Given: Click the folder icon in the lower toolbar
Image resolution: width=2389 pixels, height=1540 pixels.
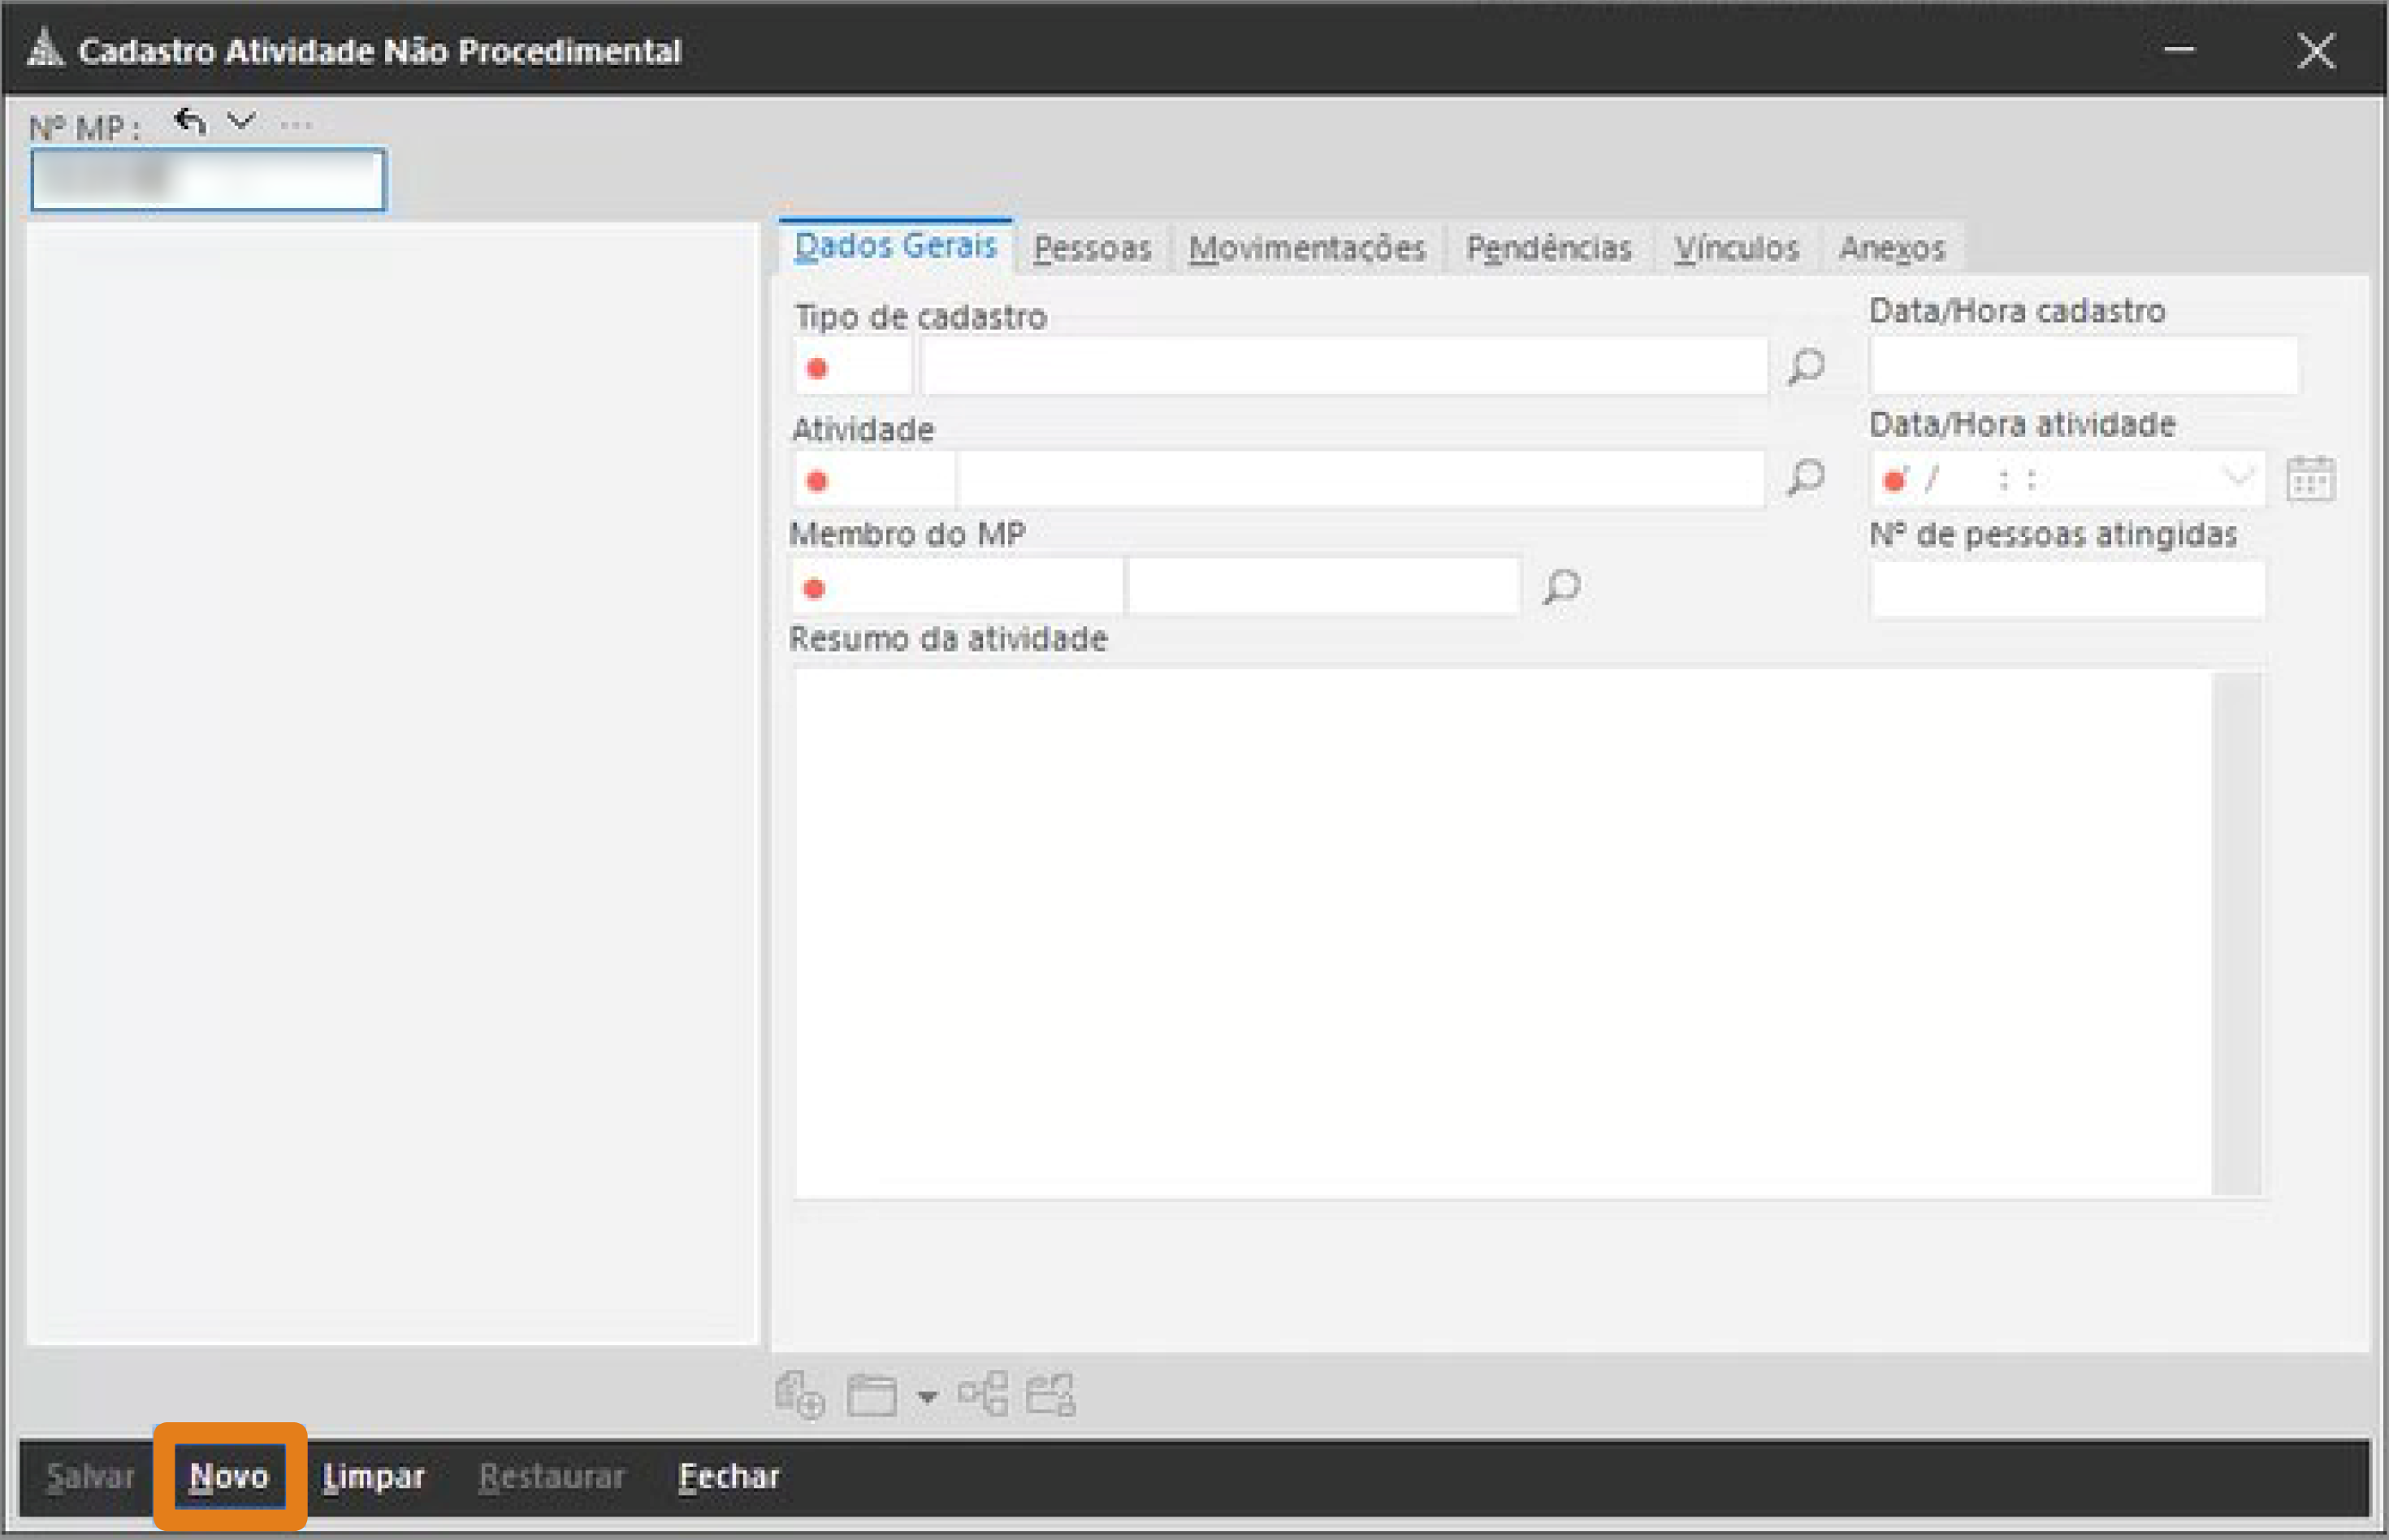Looking at the screenshot, I should coord(871,1394).
